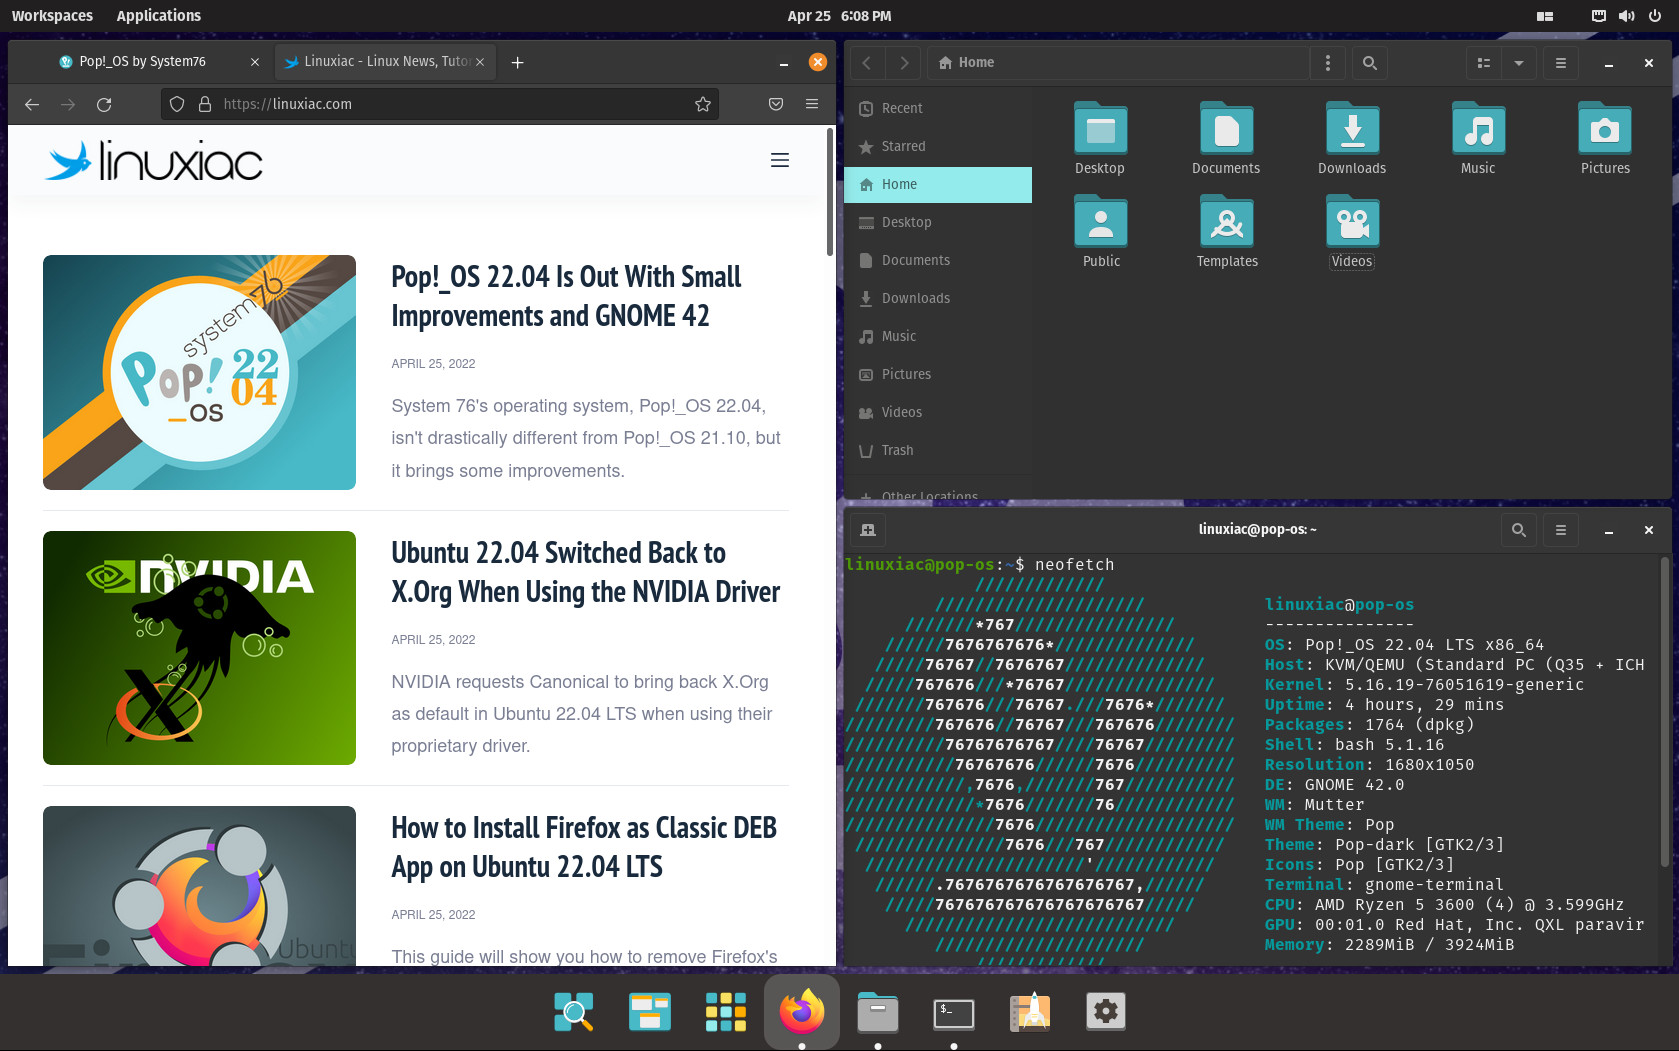
Task: Click the Linuxiac logo
Action: coord(154,161)
